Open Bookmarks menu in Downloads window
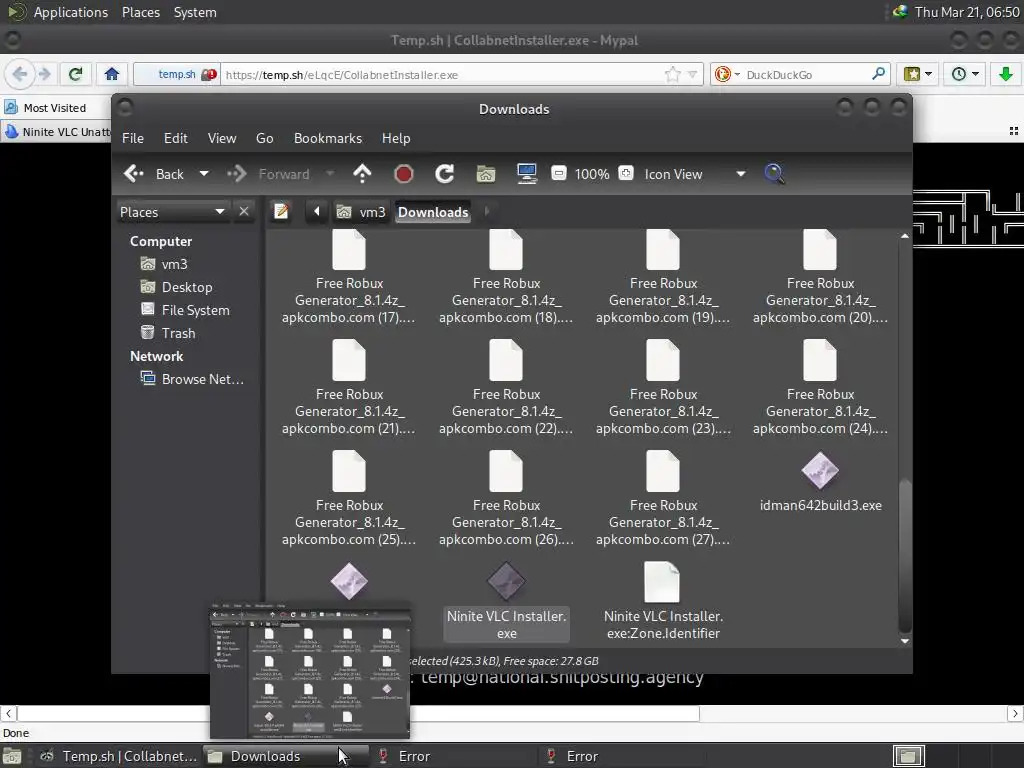Screen dimensions: 1024x768 tap(328, 138)
